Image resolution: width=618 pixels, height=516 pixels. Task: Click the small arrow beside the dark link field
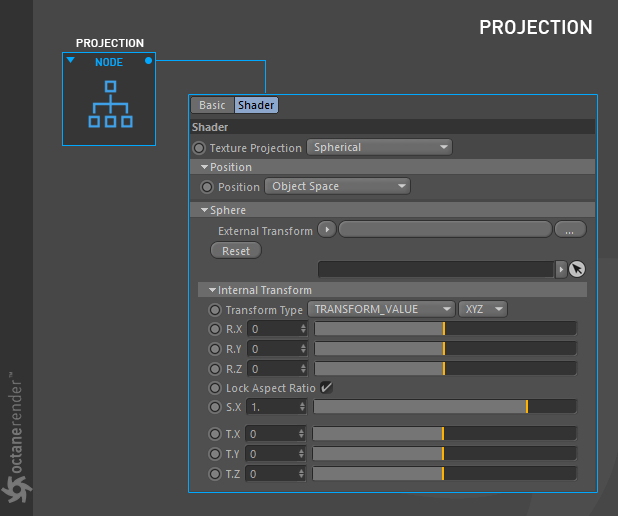click(560, 270)
